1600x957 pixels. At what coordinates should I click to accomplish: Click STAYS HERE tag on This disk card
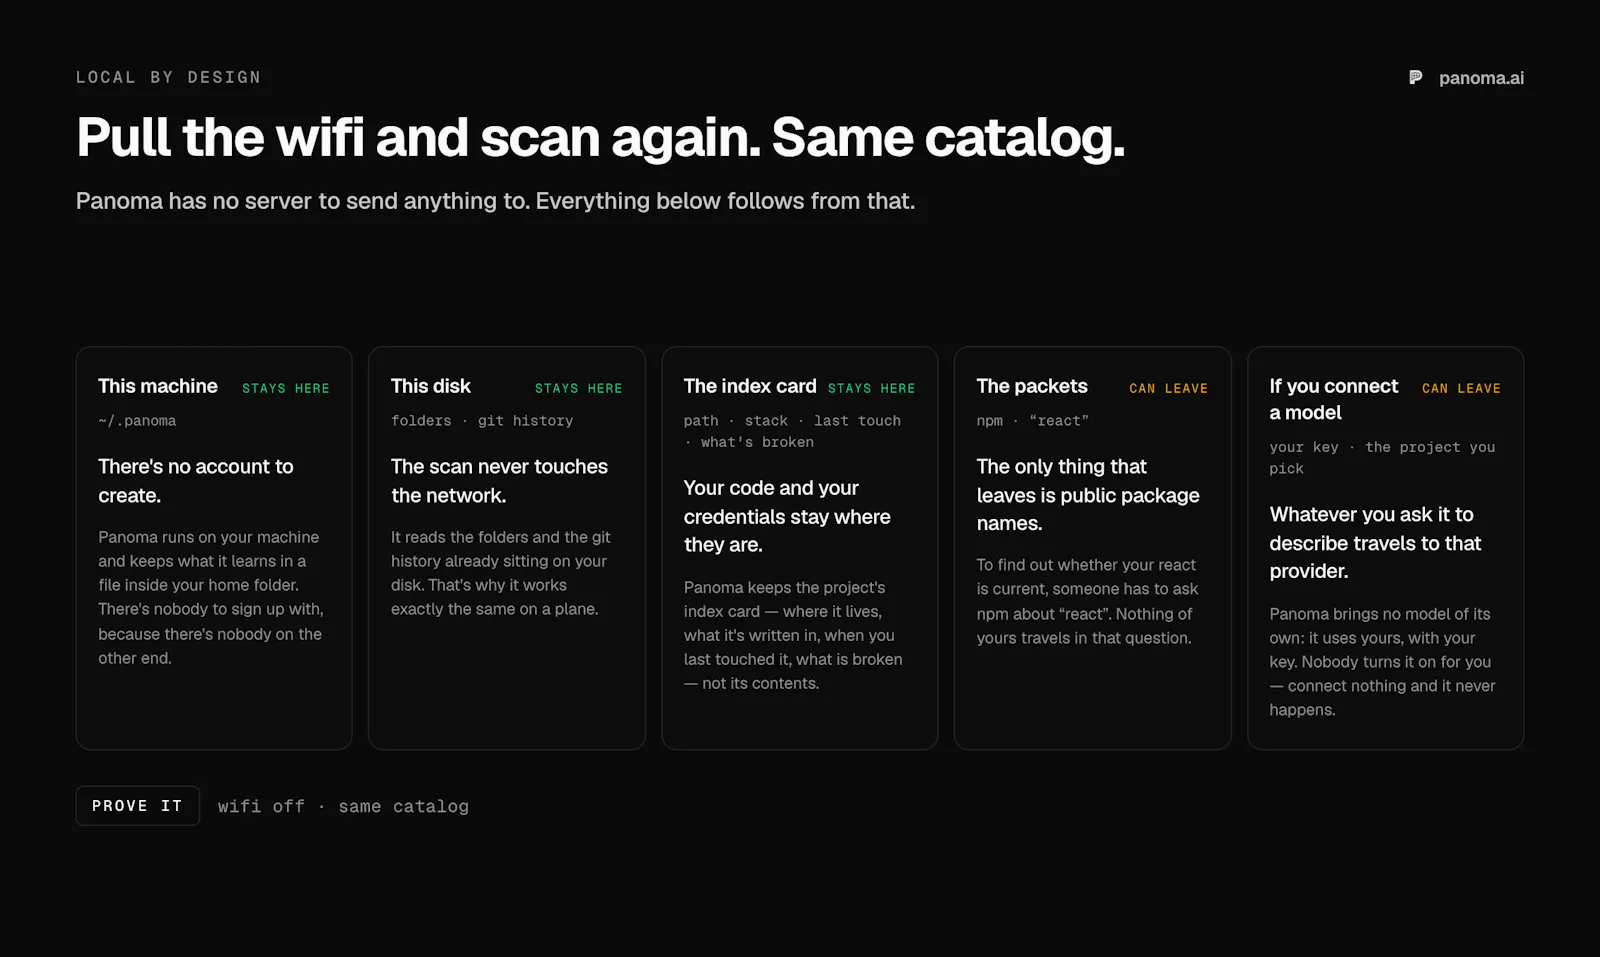(579, 388)
